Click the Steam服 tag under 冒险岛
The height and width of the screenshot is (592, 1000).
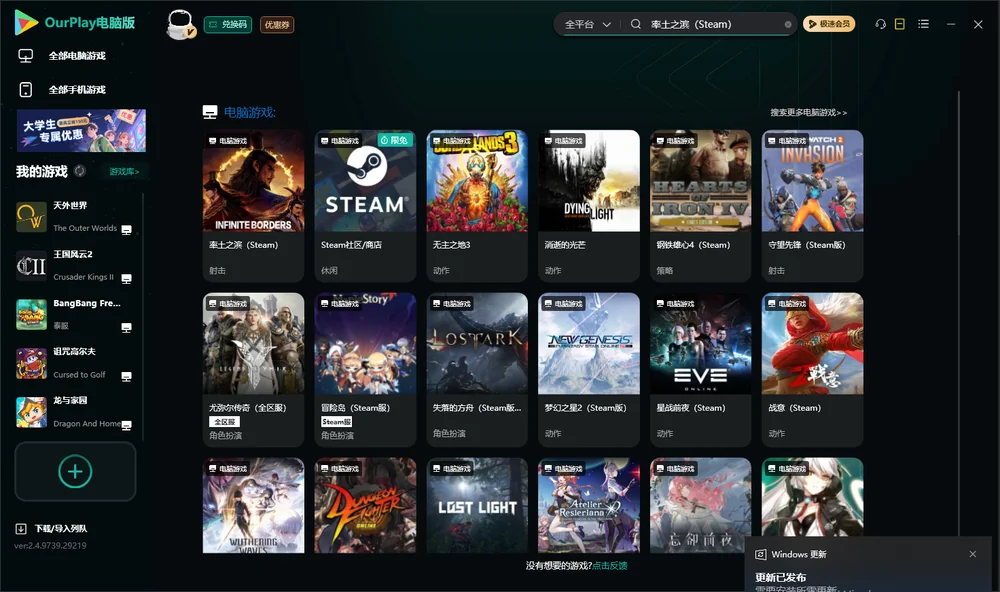337,422
